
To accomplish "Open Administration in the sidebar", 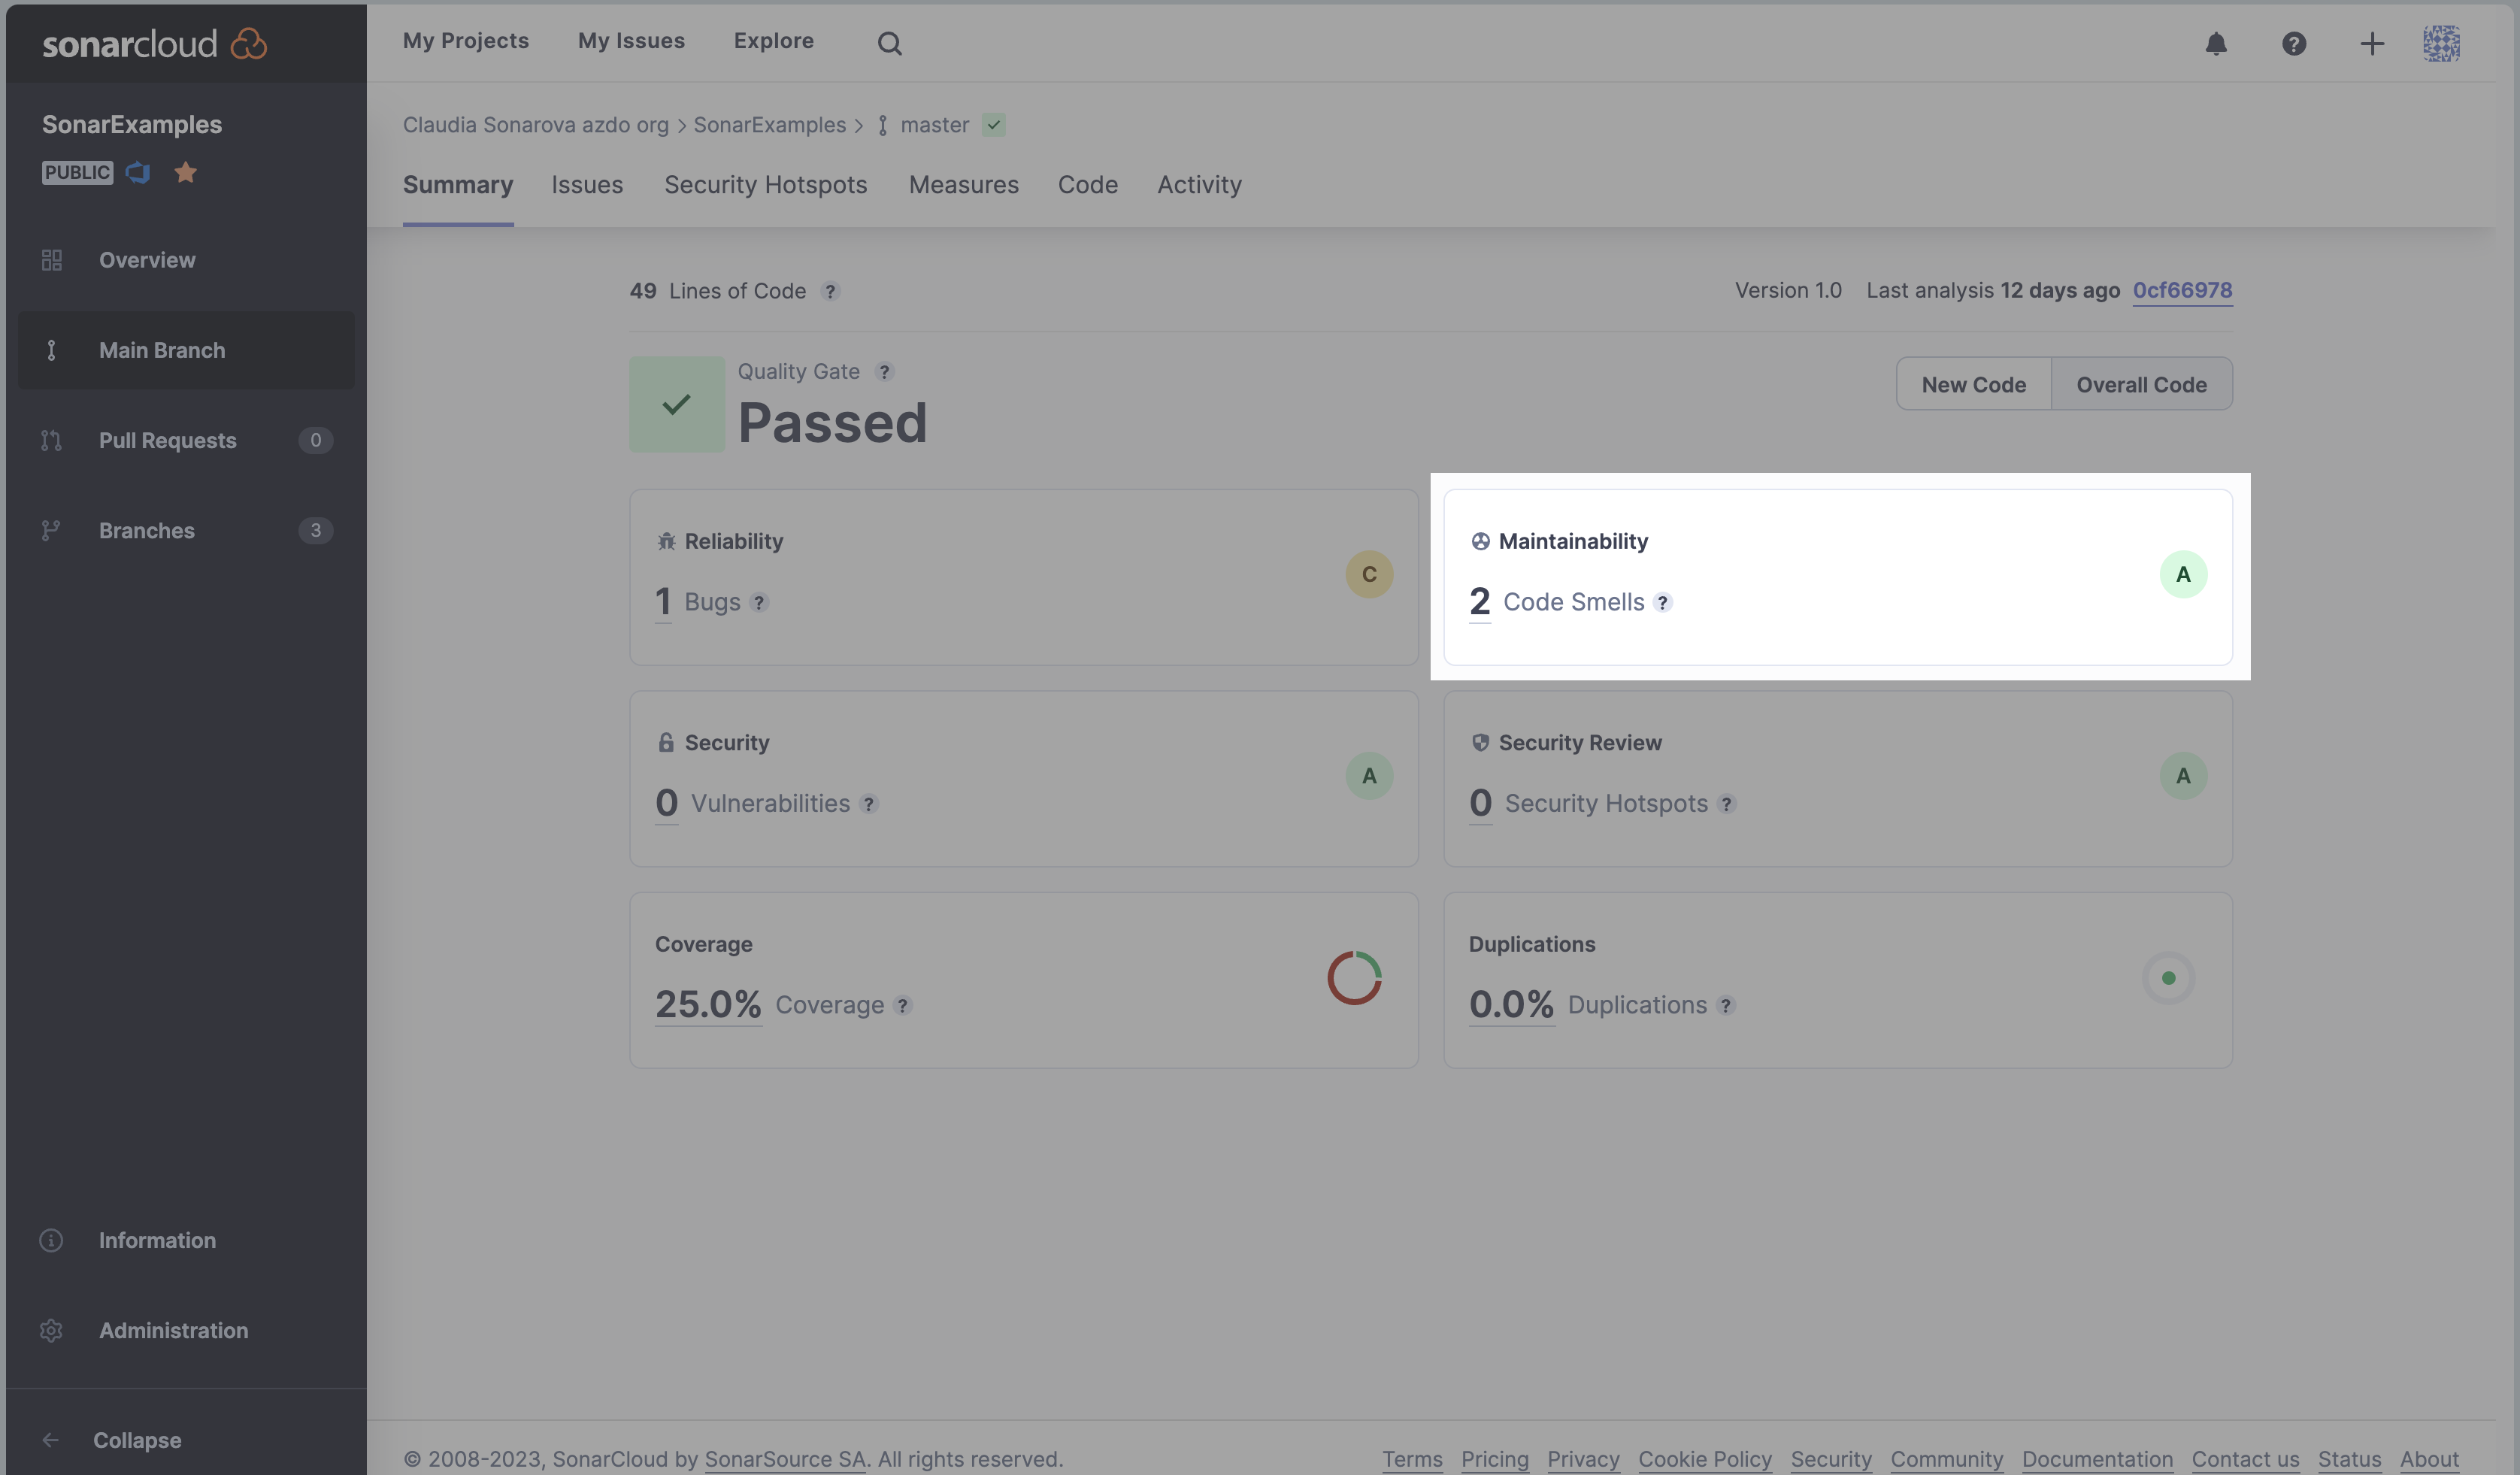I will pyautogui.click(x=186, y=1330).
